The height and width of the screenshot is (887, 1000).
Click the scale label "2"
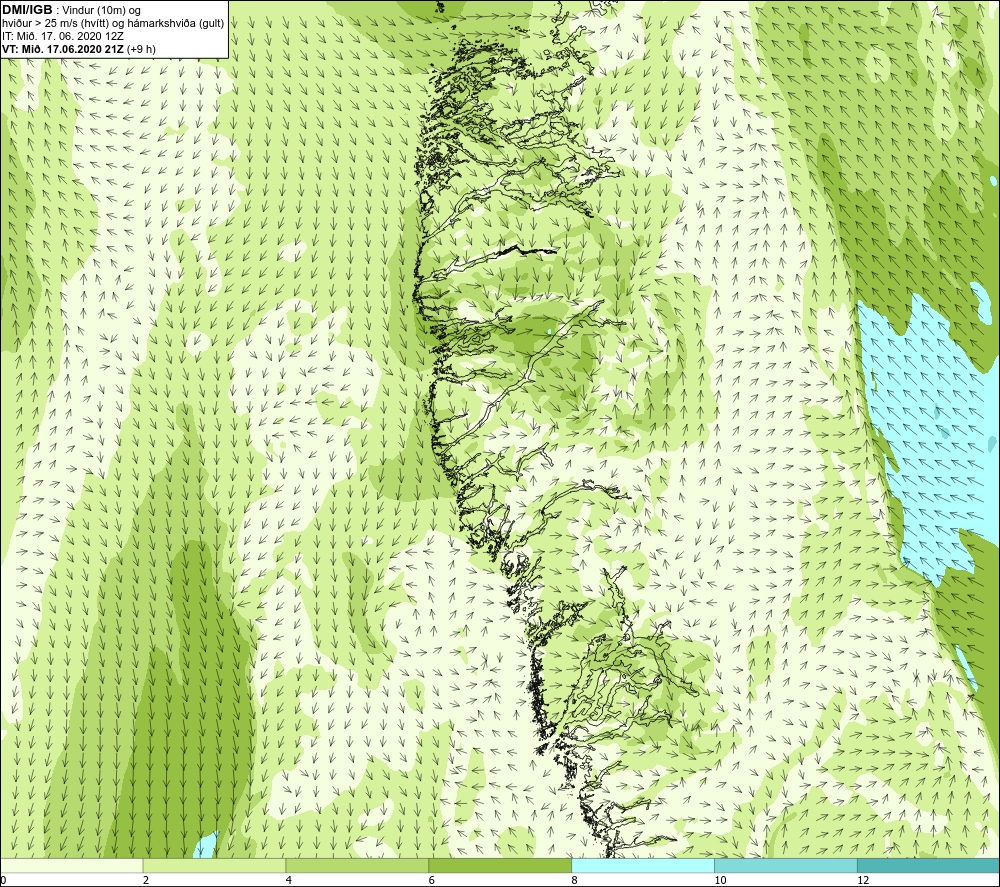tap(146, 881)
